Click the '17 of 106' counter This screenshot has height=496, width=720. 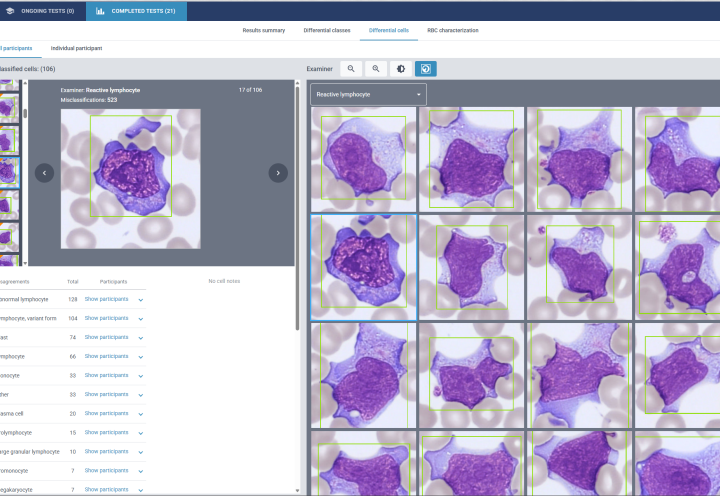tap(250, 90)
